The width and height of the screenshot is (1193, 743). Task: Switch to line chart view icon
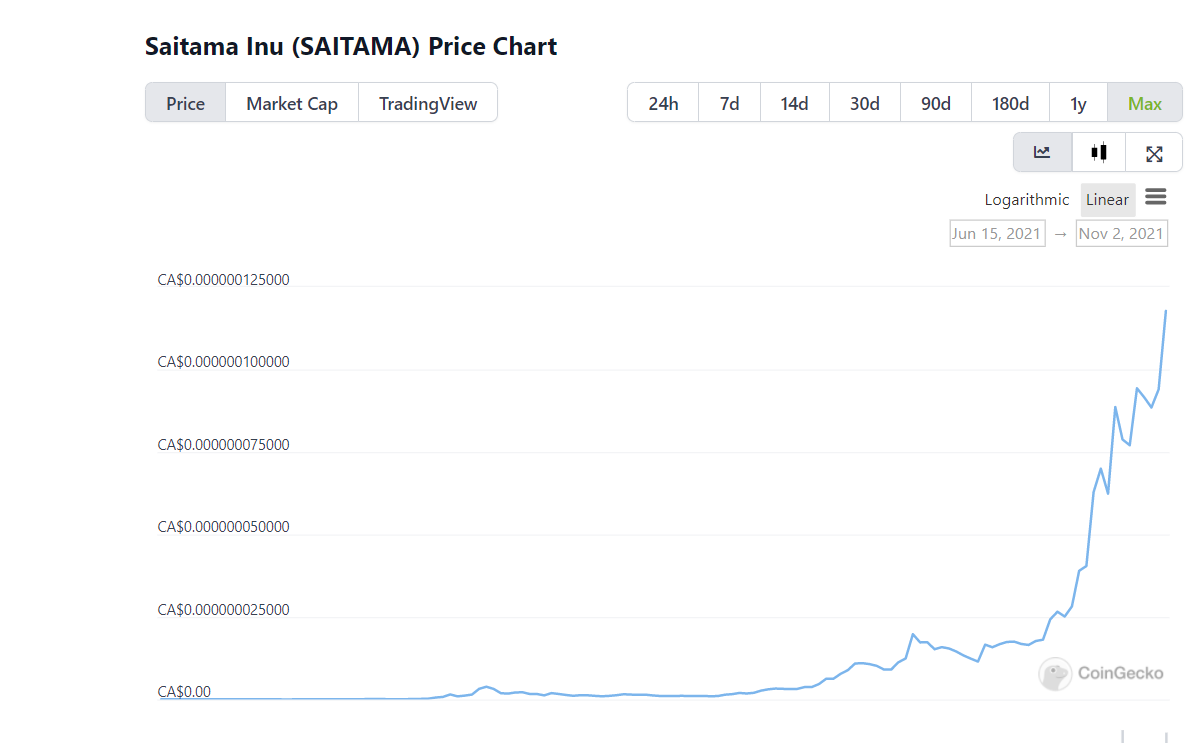click(x=1042, y=153)
